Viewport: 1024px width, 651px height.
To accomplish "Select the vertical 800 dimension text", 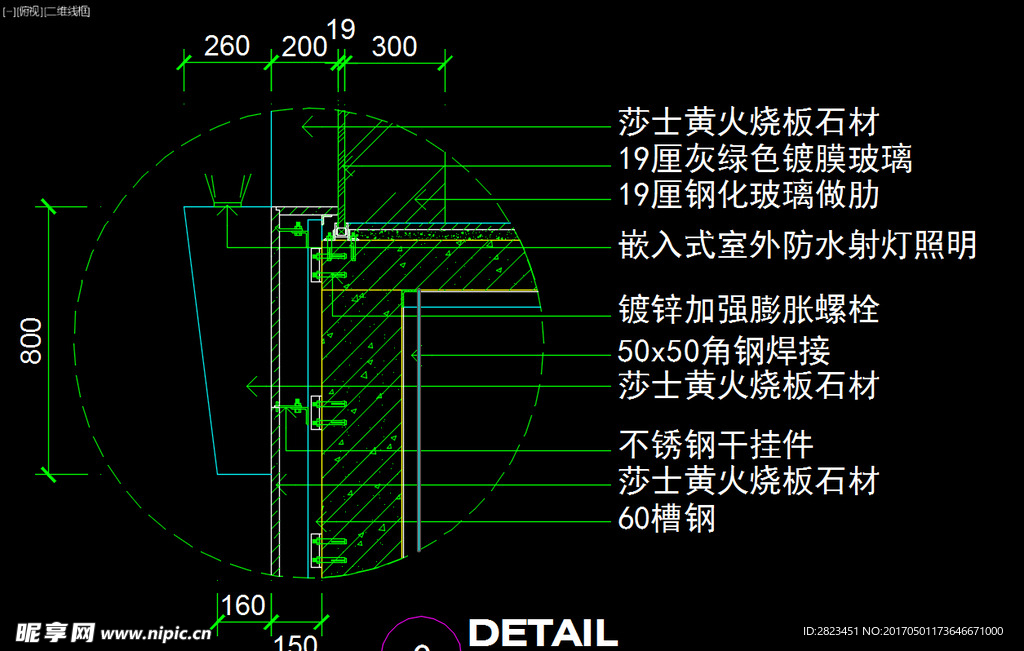I will [31, 341].
